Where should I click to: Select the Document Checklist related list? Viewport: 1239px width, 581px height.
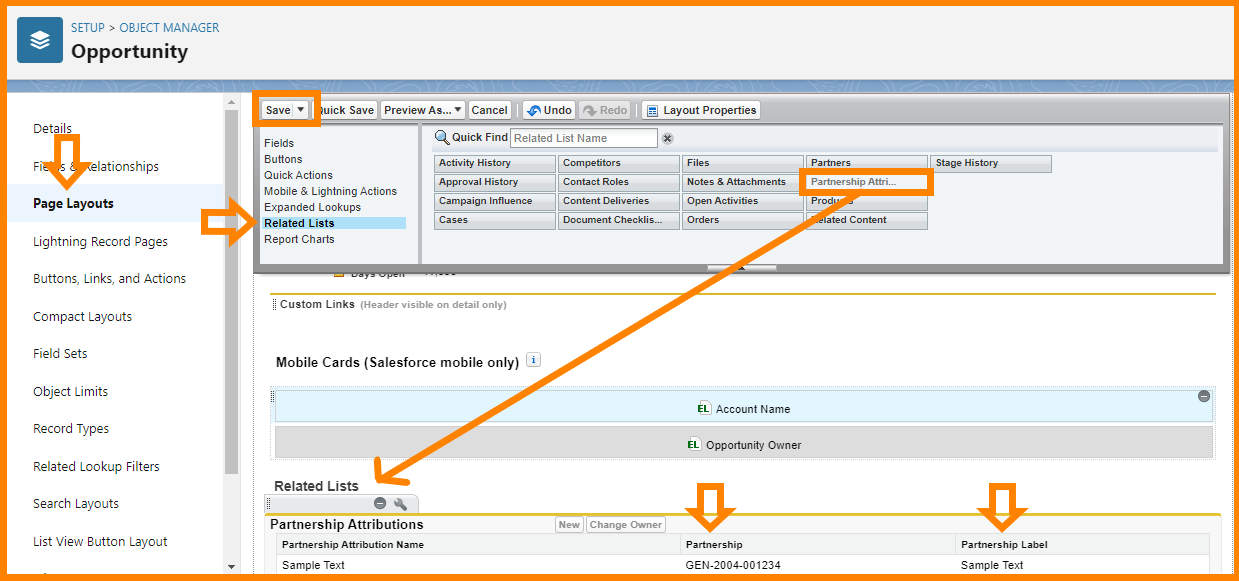[618, 220]
